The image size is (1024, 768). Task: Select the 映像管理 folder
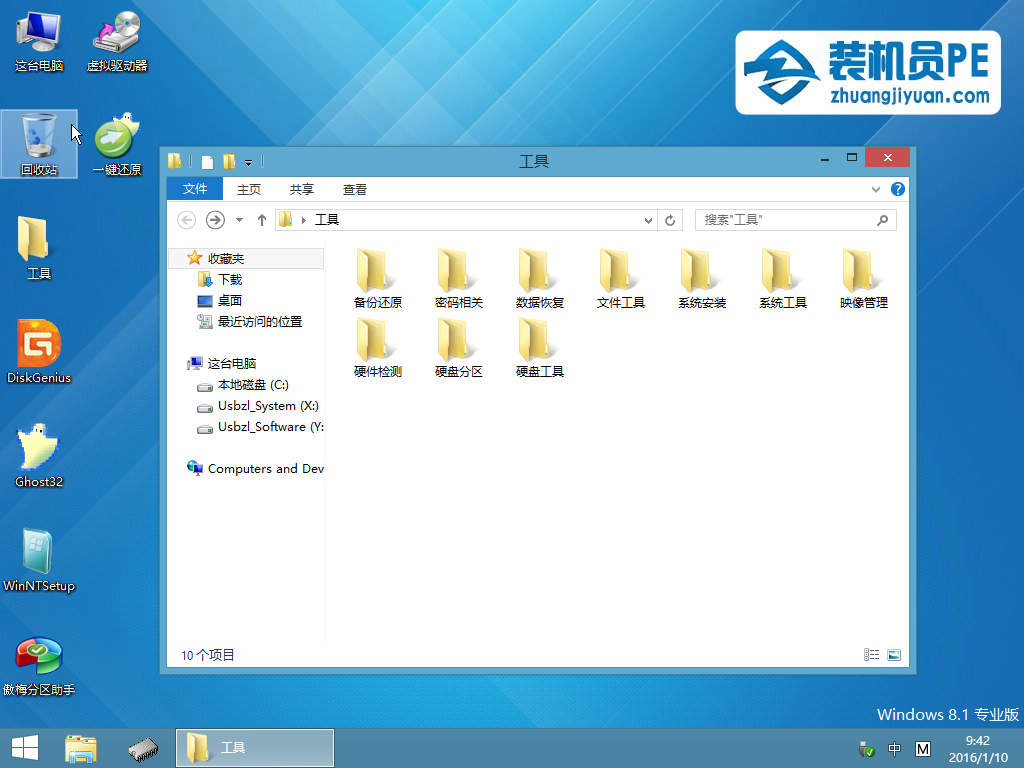pyautogui.click(x=863, y=279)
